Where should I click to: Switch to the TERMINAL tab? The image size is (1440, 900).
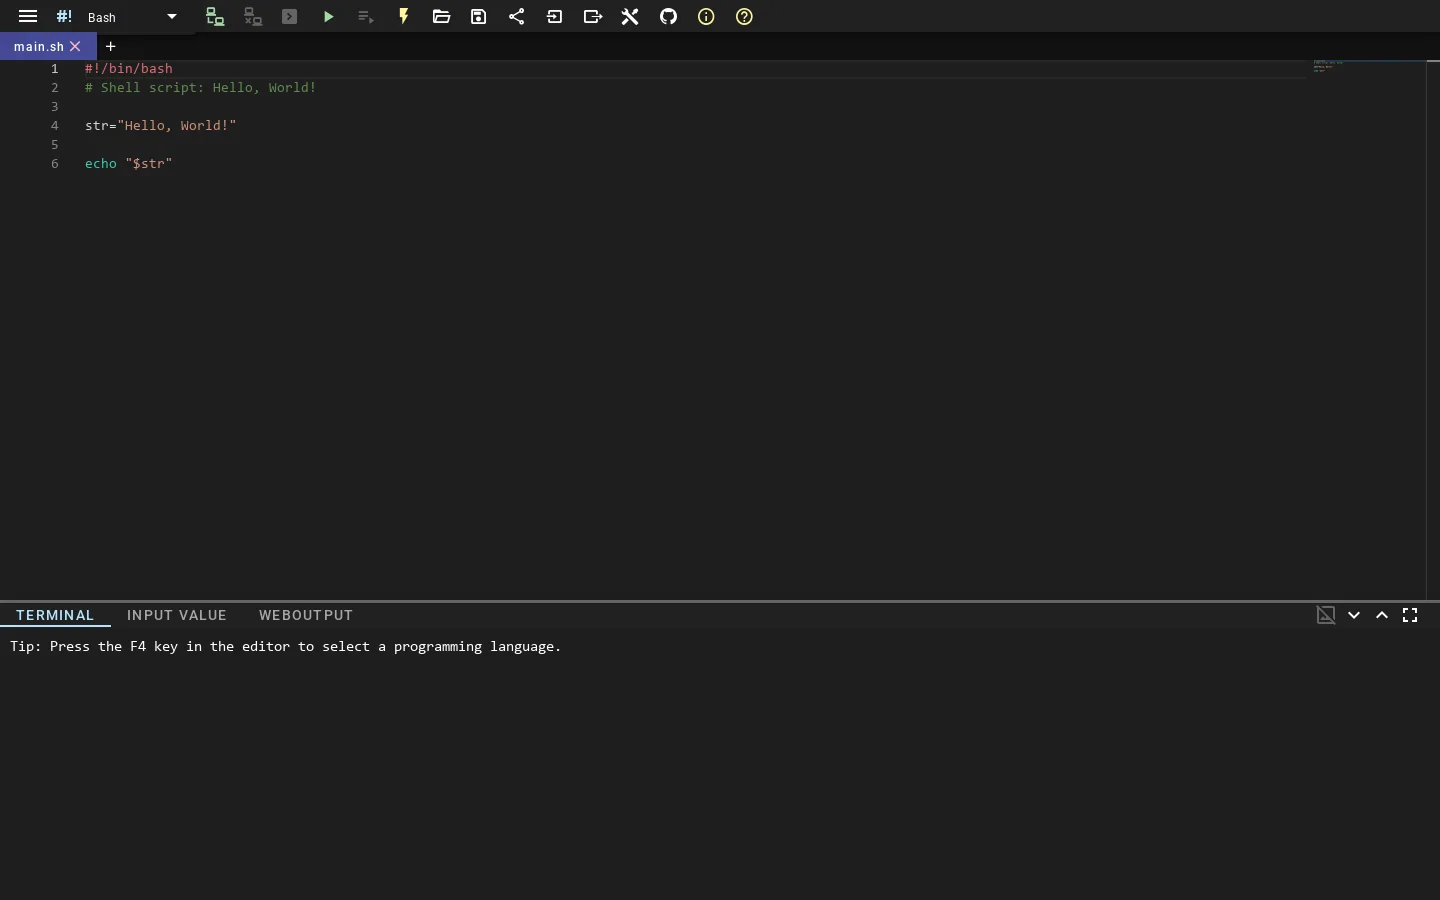pos(55,616)
